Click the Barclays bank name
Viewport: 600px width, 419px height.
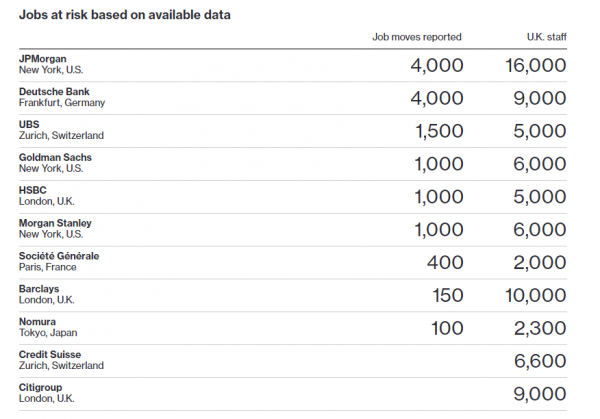(39, 289)
